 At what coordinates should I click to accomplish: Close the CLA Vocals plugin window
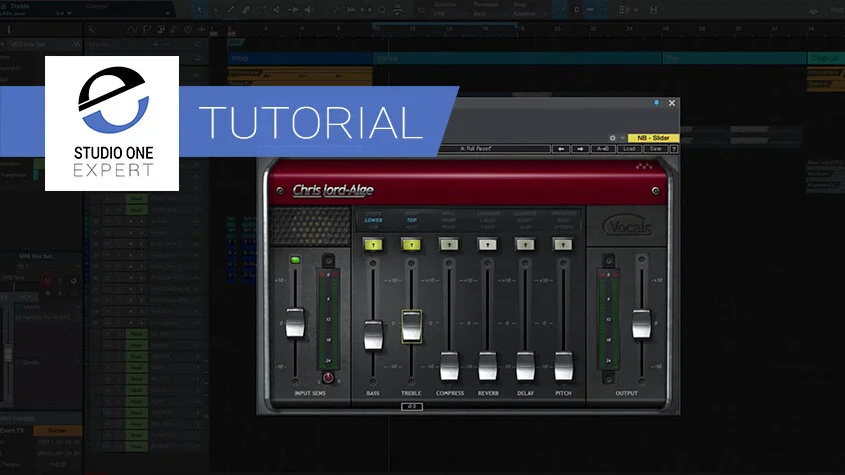671,103
